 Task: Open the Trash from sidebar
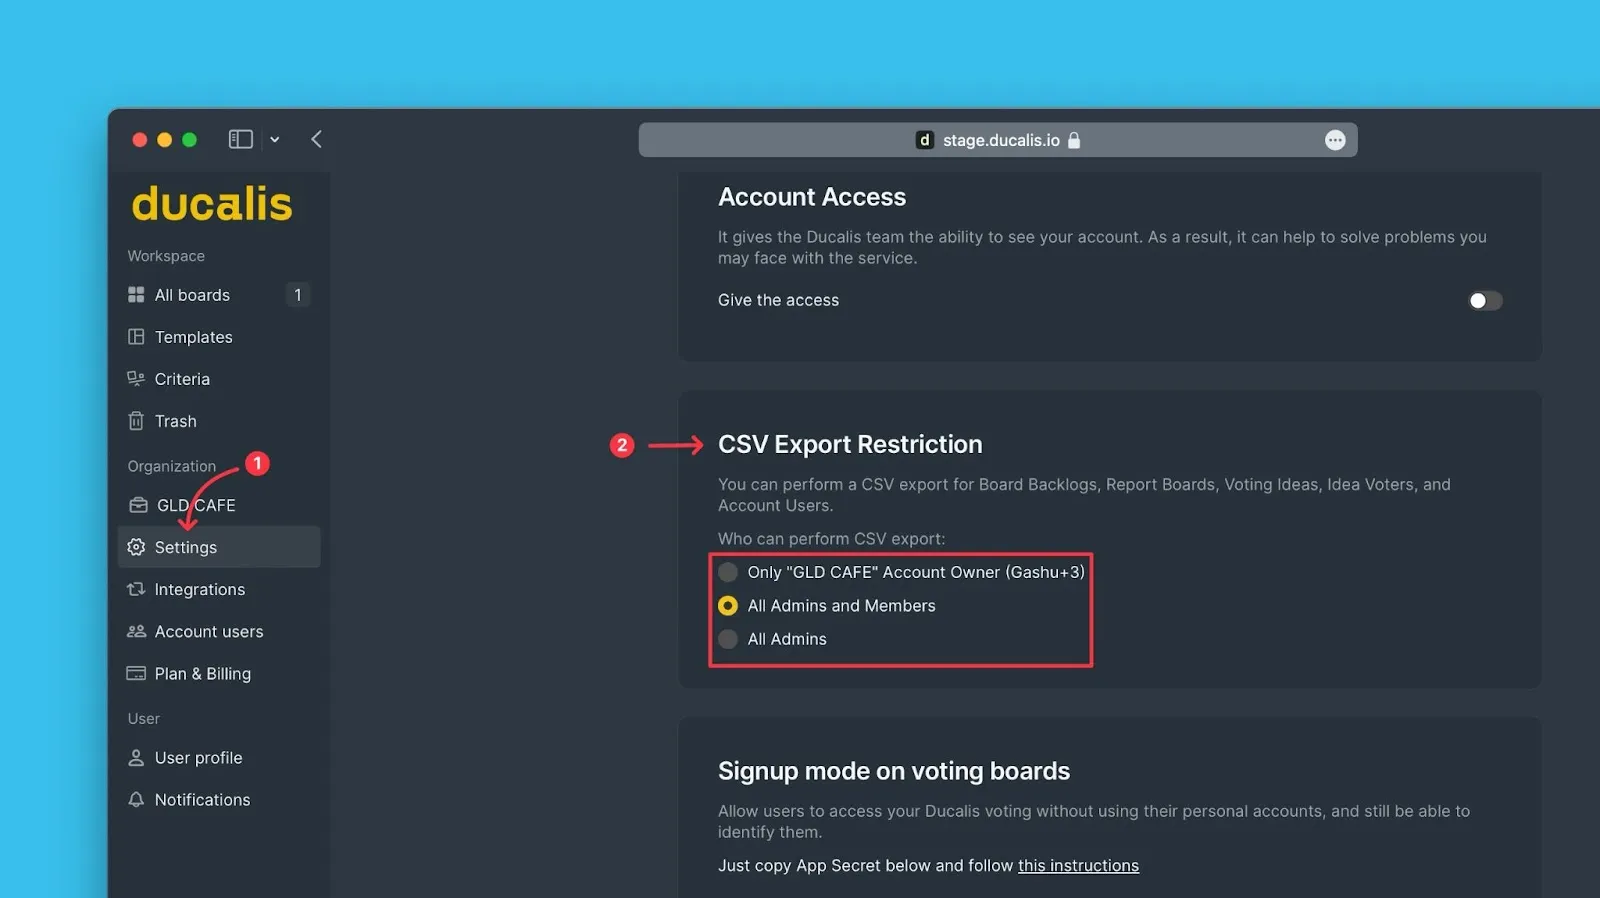click(x=175, y=421)
